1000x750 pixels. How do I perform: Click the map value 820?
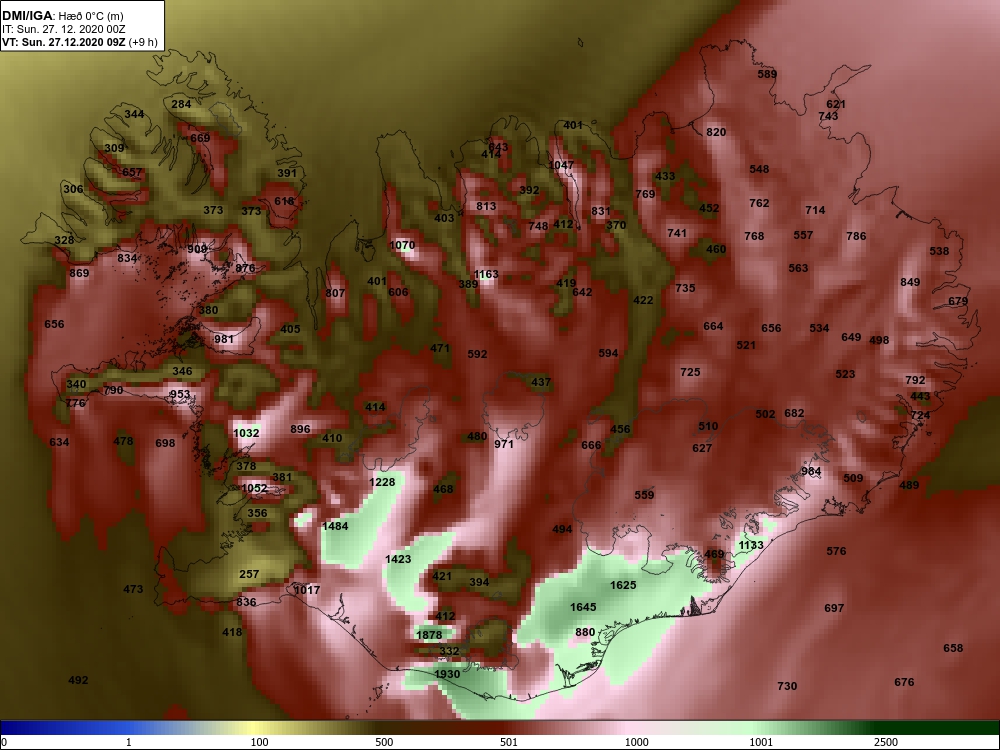click(x=716, y=132)
